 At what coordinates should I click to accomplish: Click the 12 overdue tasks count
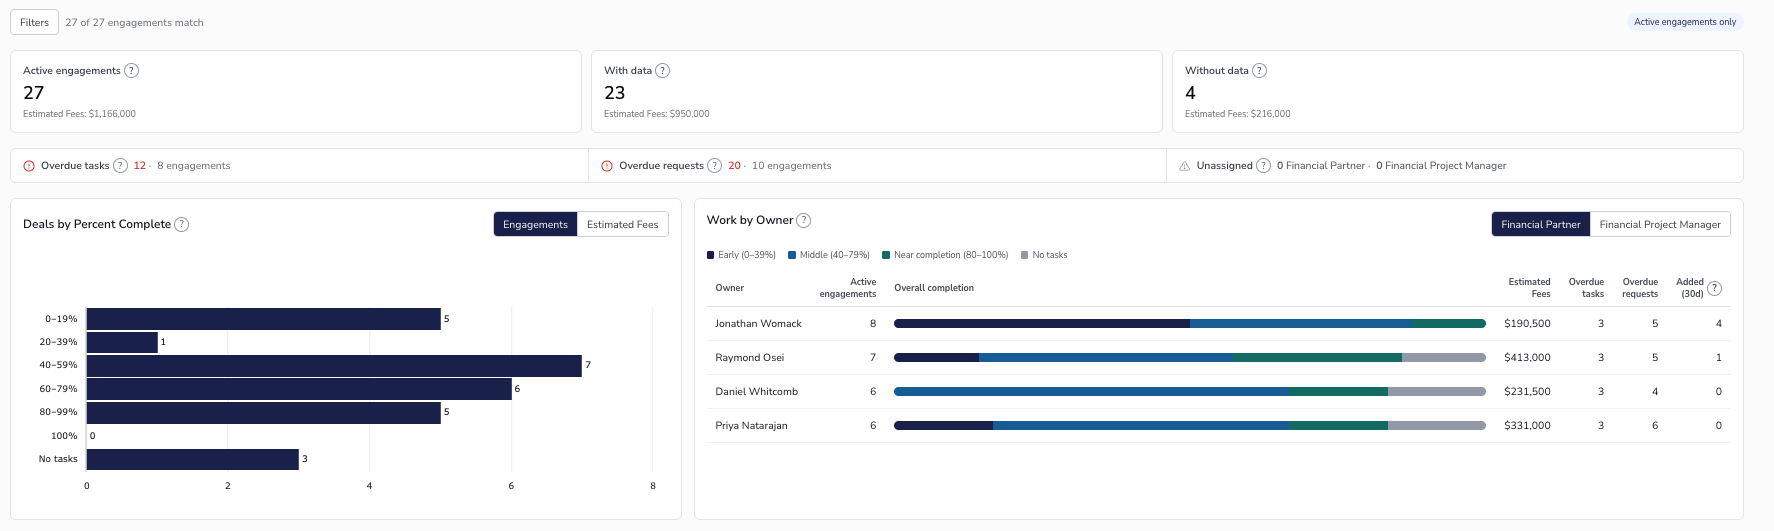(x=140, y=166)
